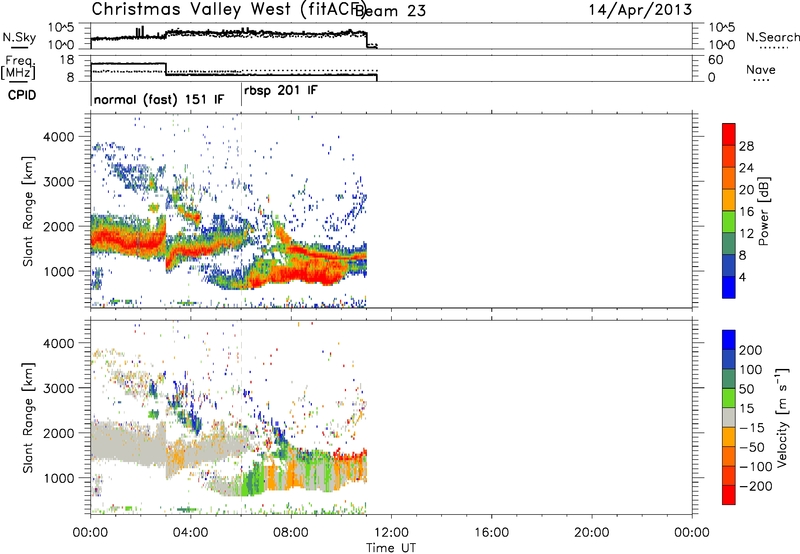This screenshot has width=800, height=554.
Task: Click the gray ground-scatter band in velocity panel
Action: 128,441
